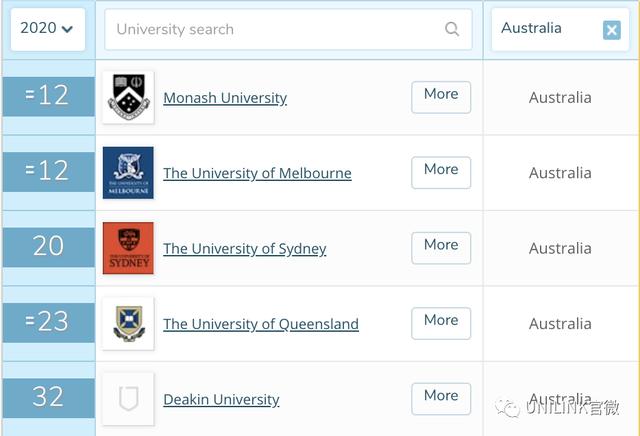Focus the University search field

click(288, 29)
